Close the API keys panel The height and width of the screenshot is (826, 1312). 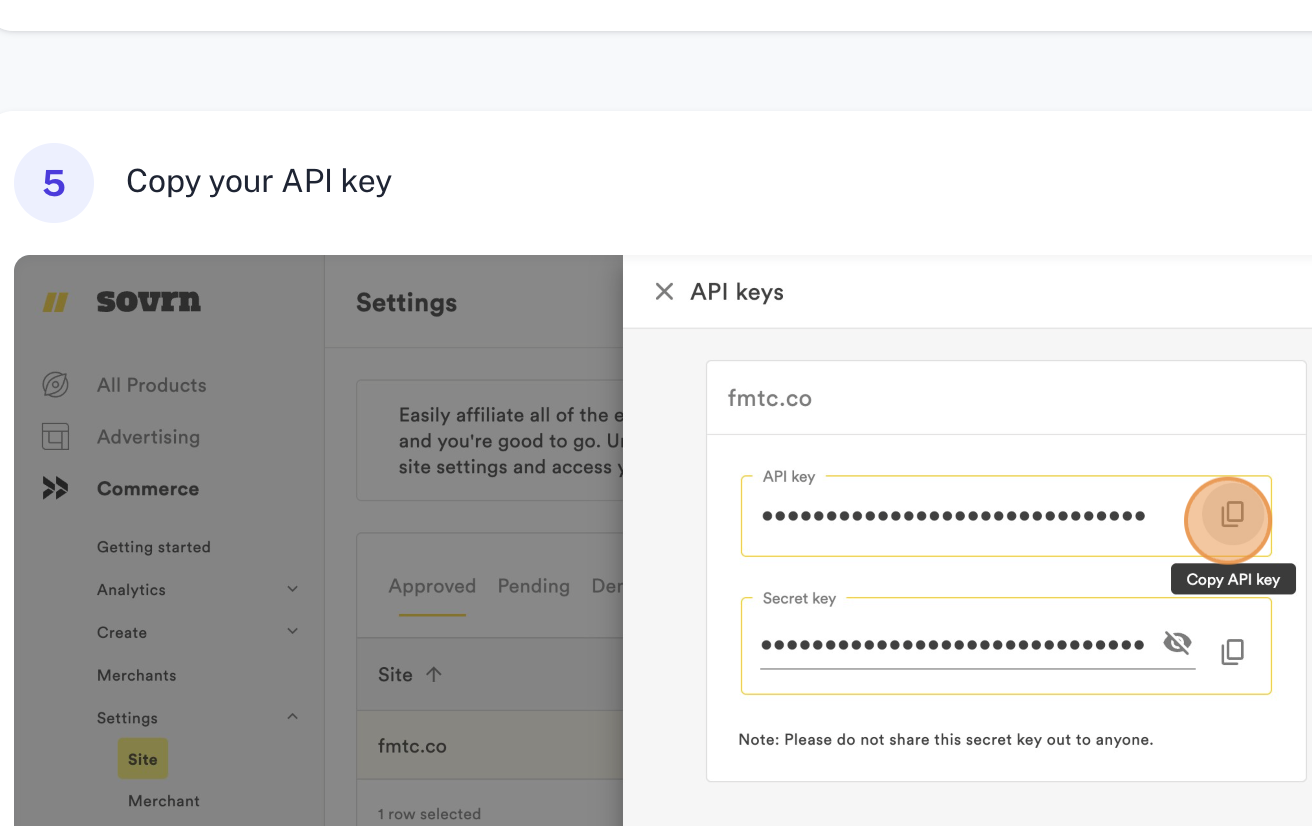click(x=664, y=291)
